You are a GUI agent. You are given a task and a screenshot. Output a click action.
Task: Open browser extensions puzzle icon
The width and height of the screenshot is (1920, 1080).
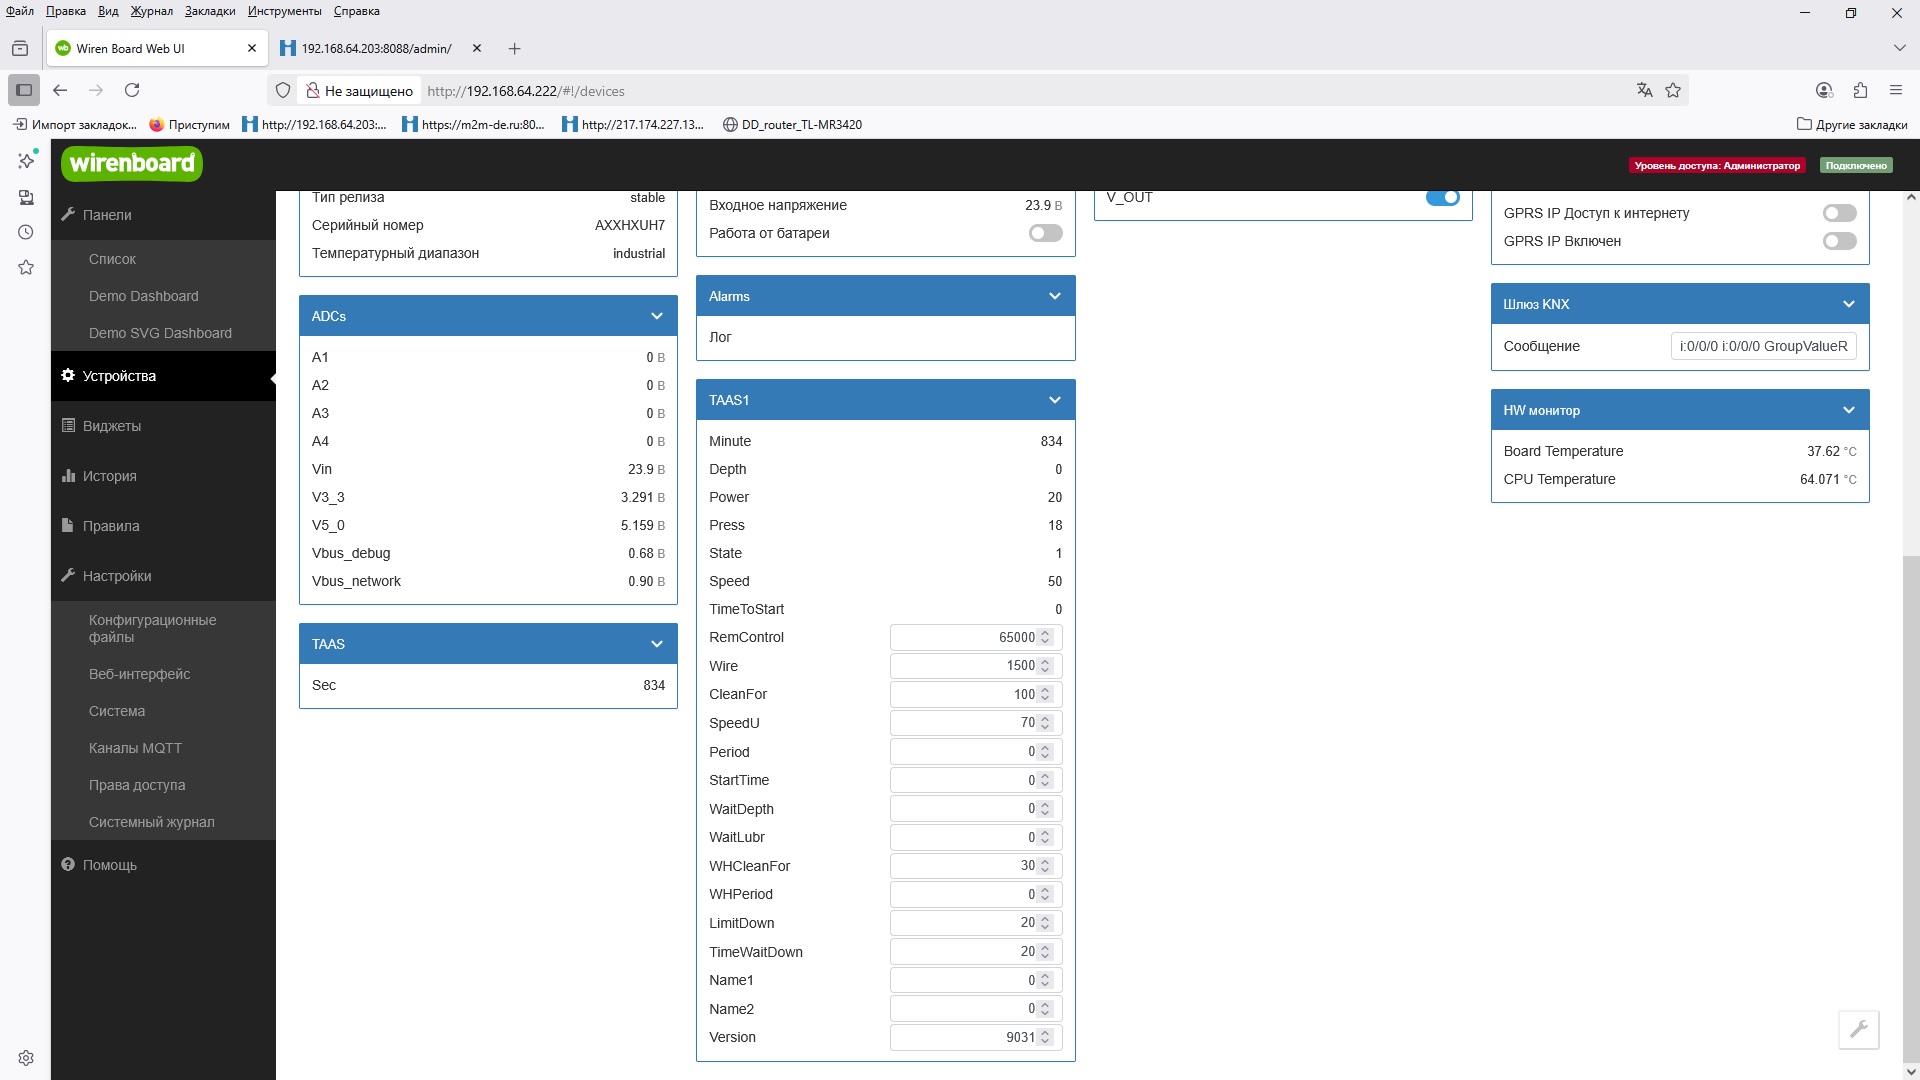pos(1860,90)
